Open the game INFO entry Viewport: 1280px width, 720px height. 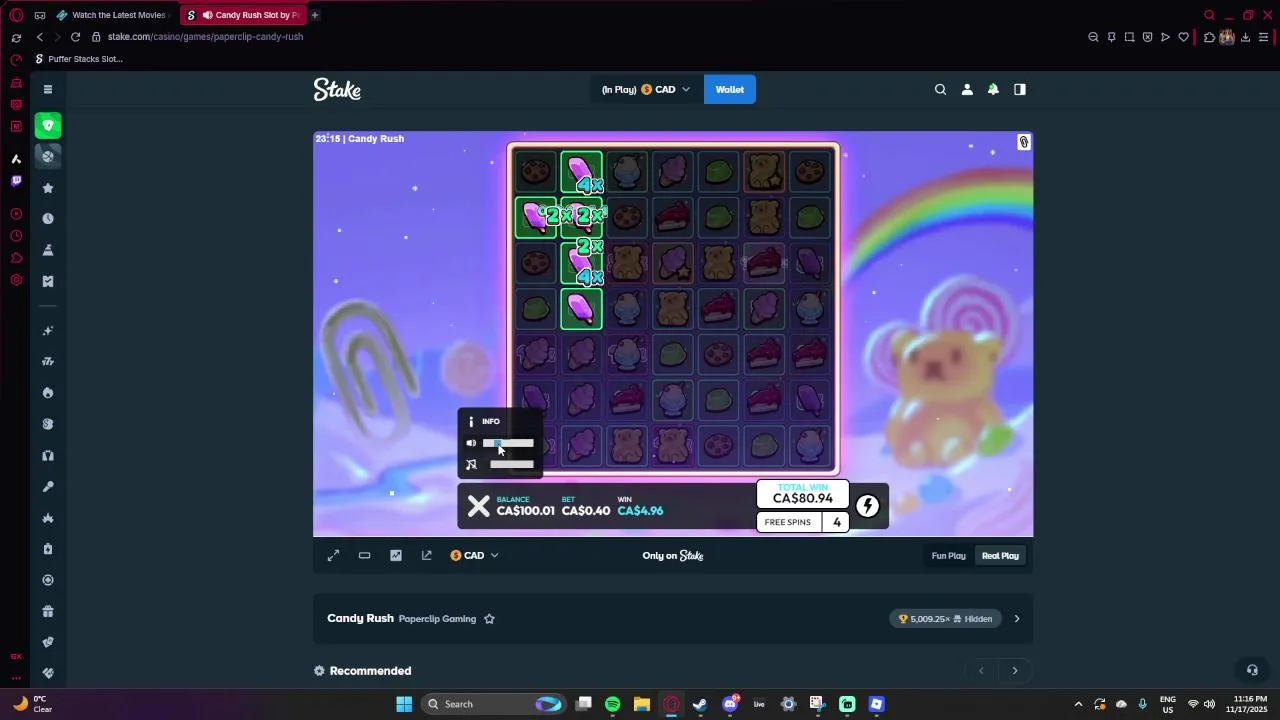click(x=485, y=421)
